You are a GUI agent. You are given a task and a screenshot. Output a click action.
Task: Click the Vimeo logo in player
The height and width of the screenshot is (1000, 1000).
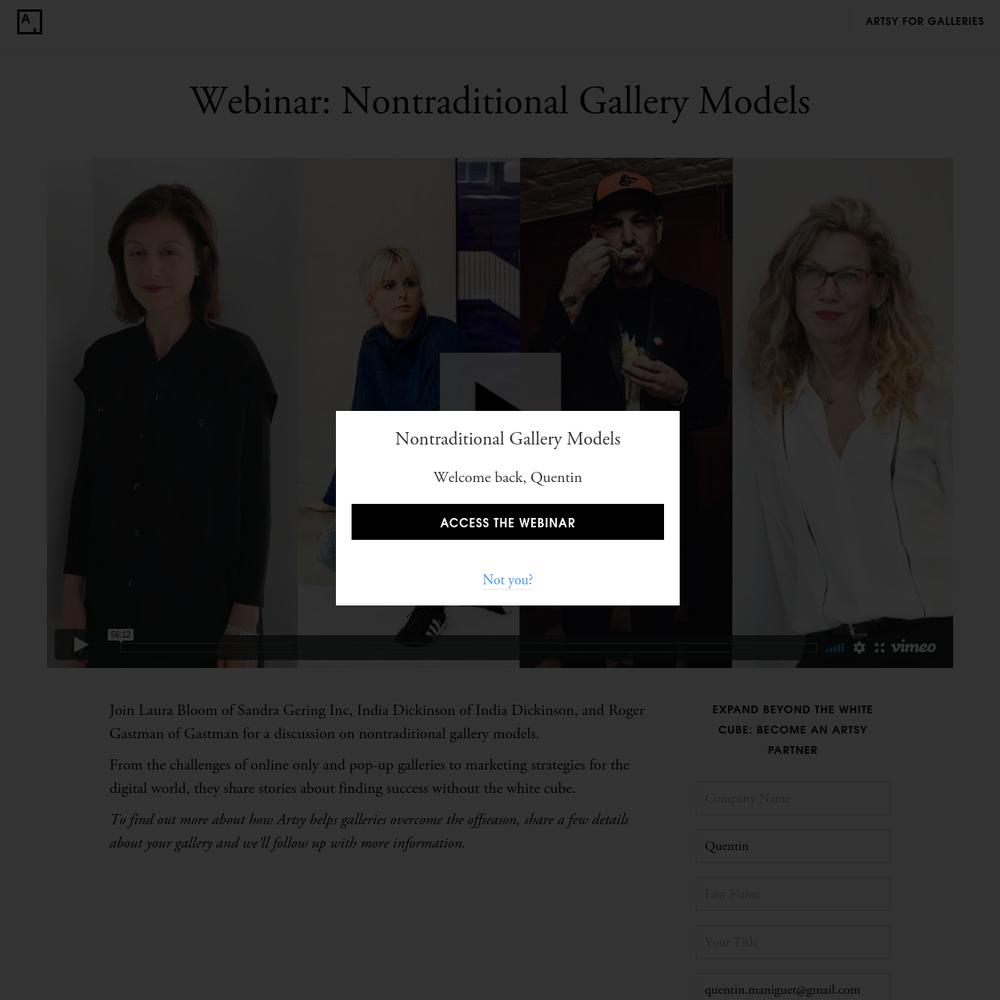(x=913, y=647)
